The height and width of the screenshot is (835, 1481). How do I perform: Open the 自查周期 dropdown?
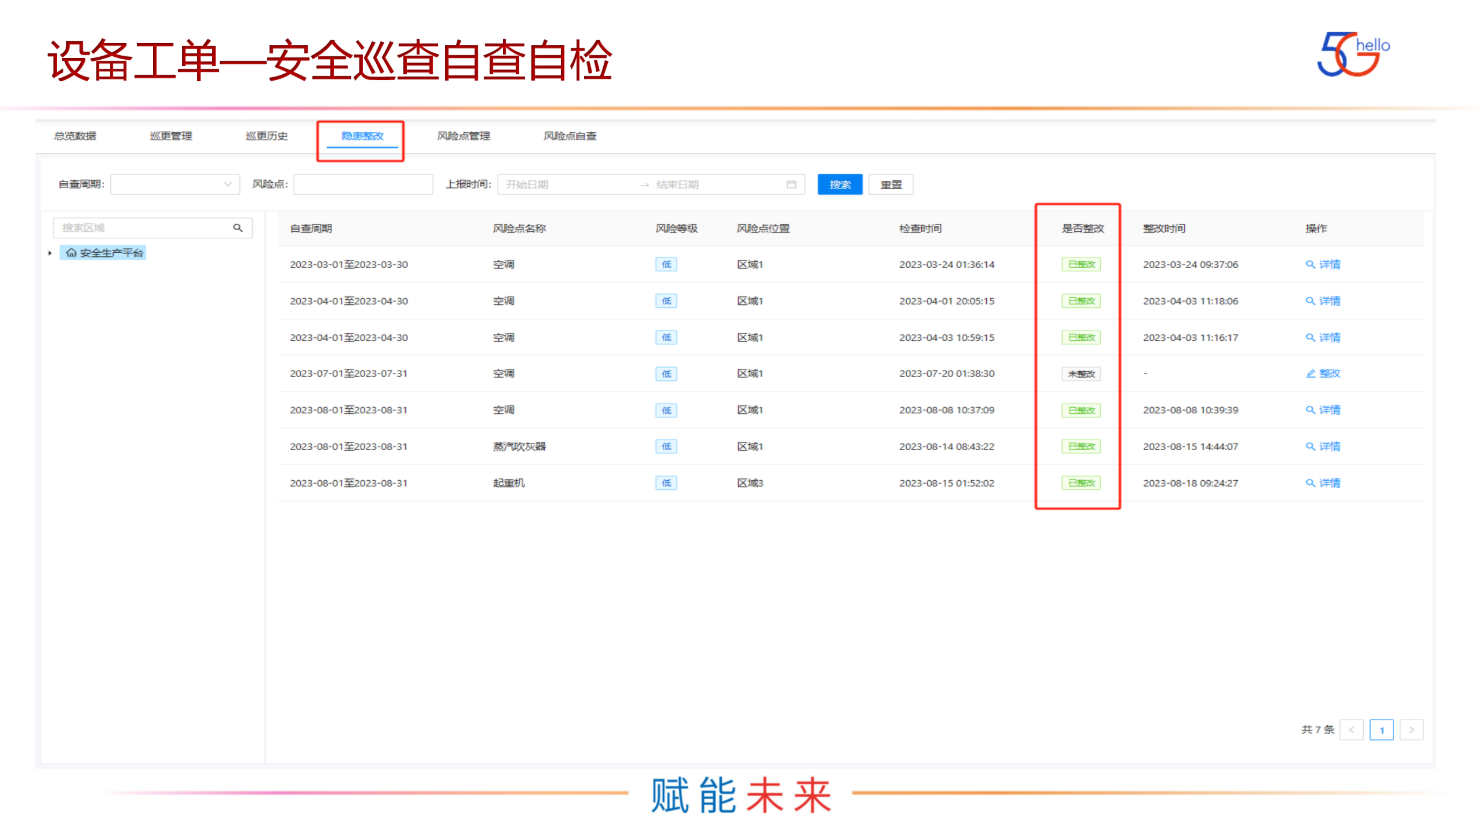click(175, 185)
